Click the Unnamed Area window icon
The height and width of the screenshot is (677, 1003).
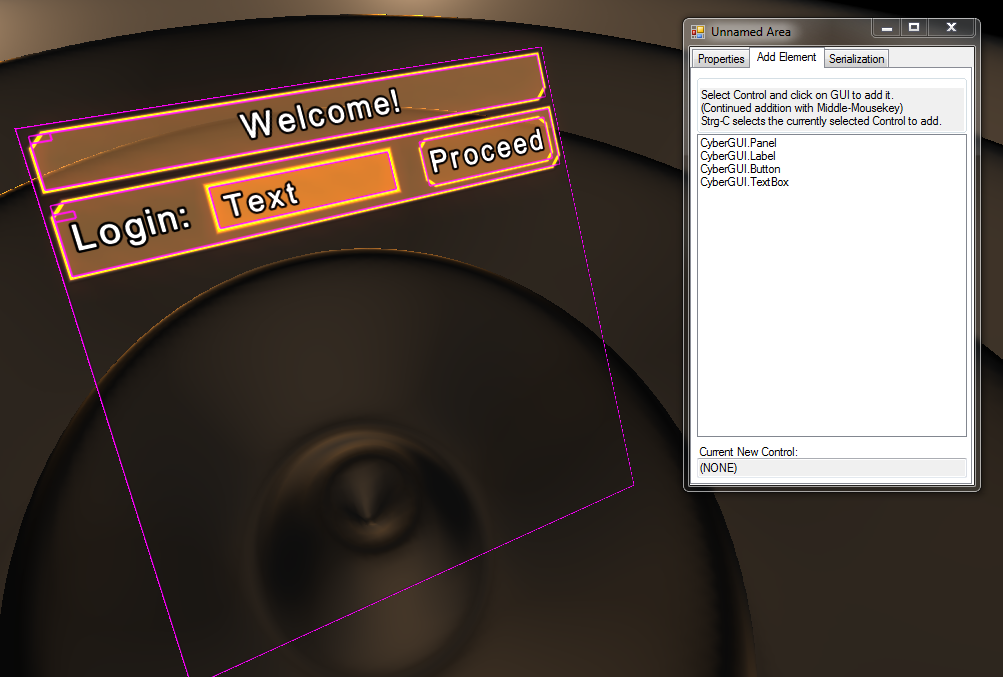tap(697, 32)
